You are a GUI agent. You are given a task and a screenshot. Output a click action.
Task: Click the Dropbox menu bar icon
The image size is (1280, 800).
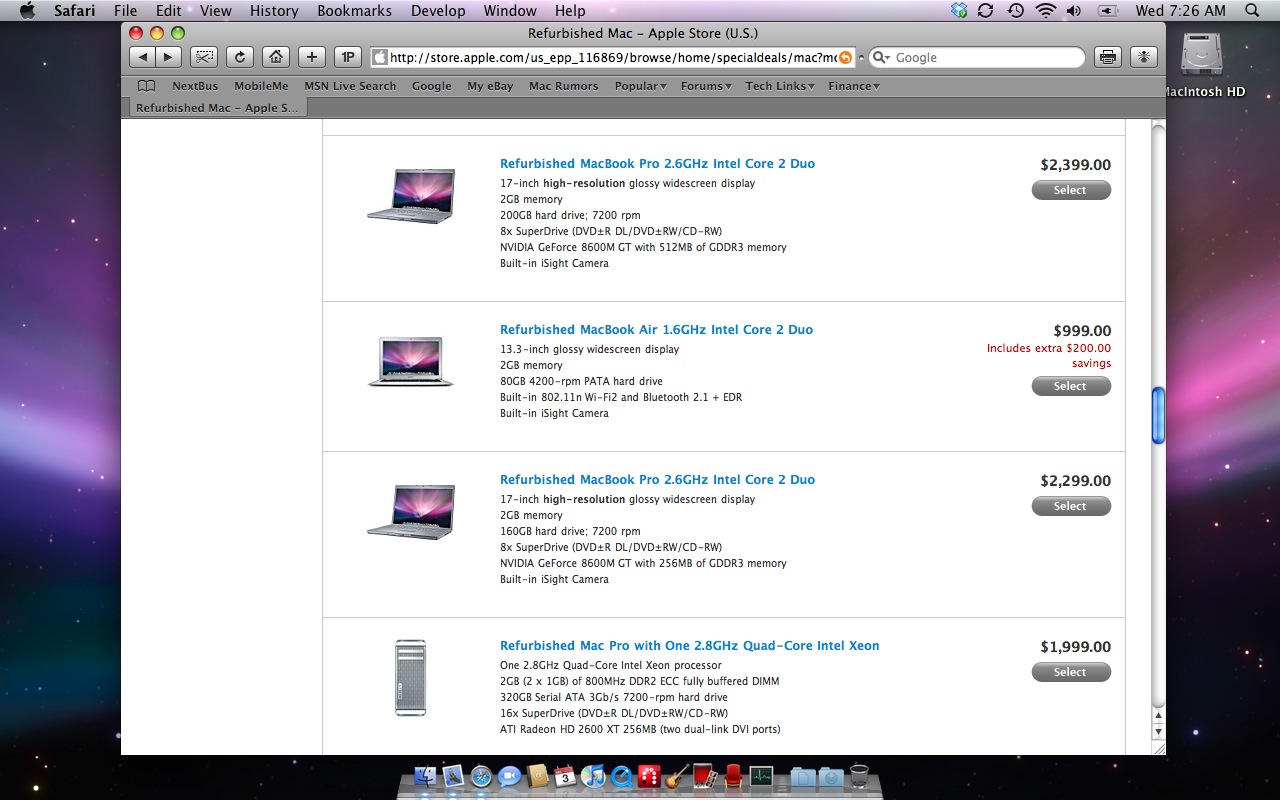coord(959,11)
